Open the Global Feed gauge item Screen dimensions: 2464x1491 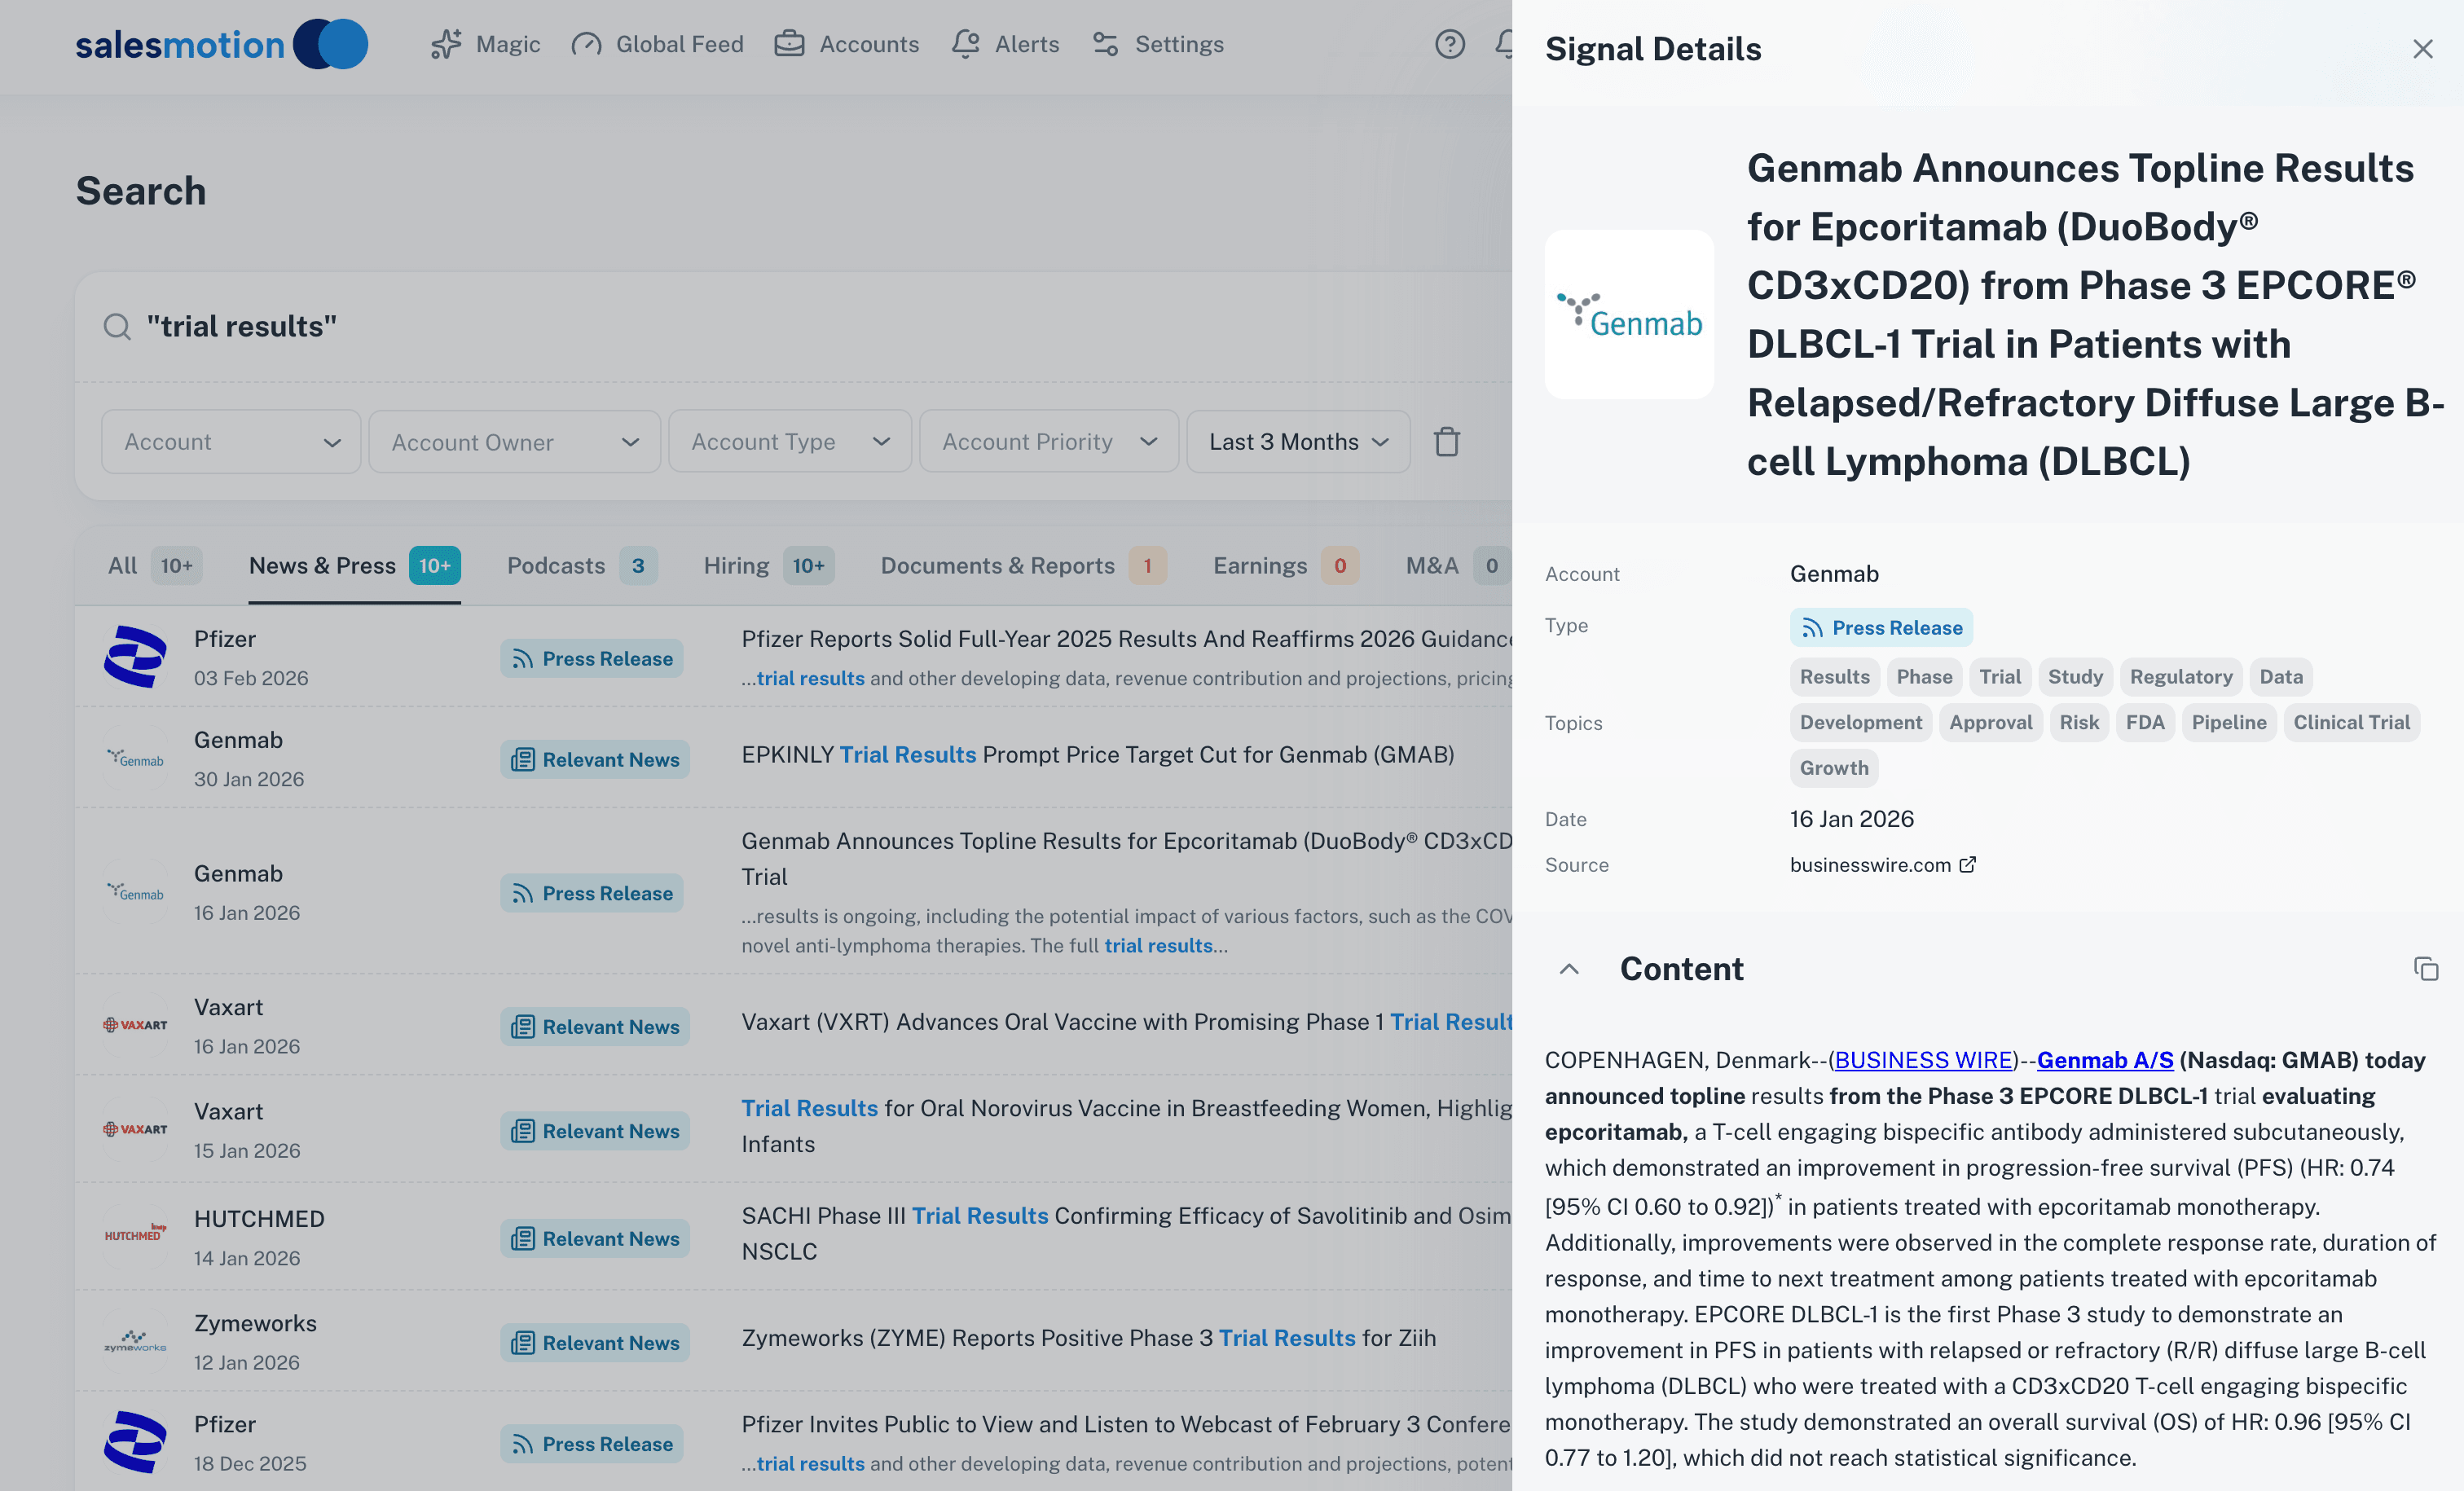[x=657, y=44]
